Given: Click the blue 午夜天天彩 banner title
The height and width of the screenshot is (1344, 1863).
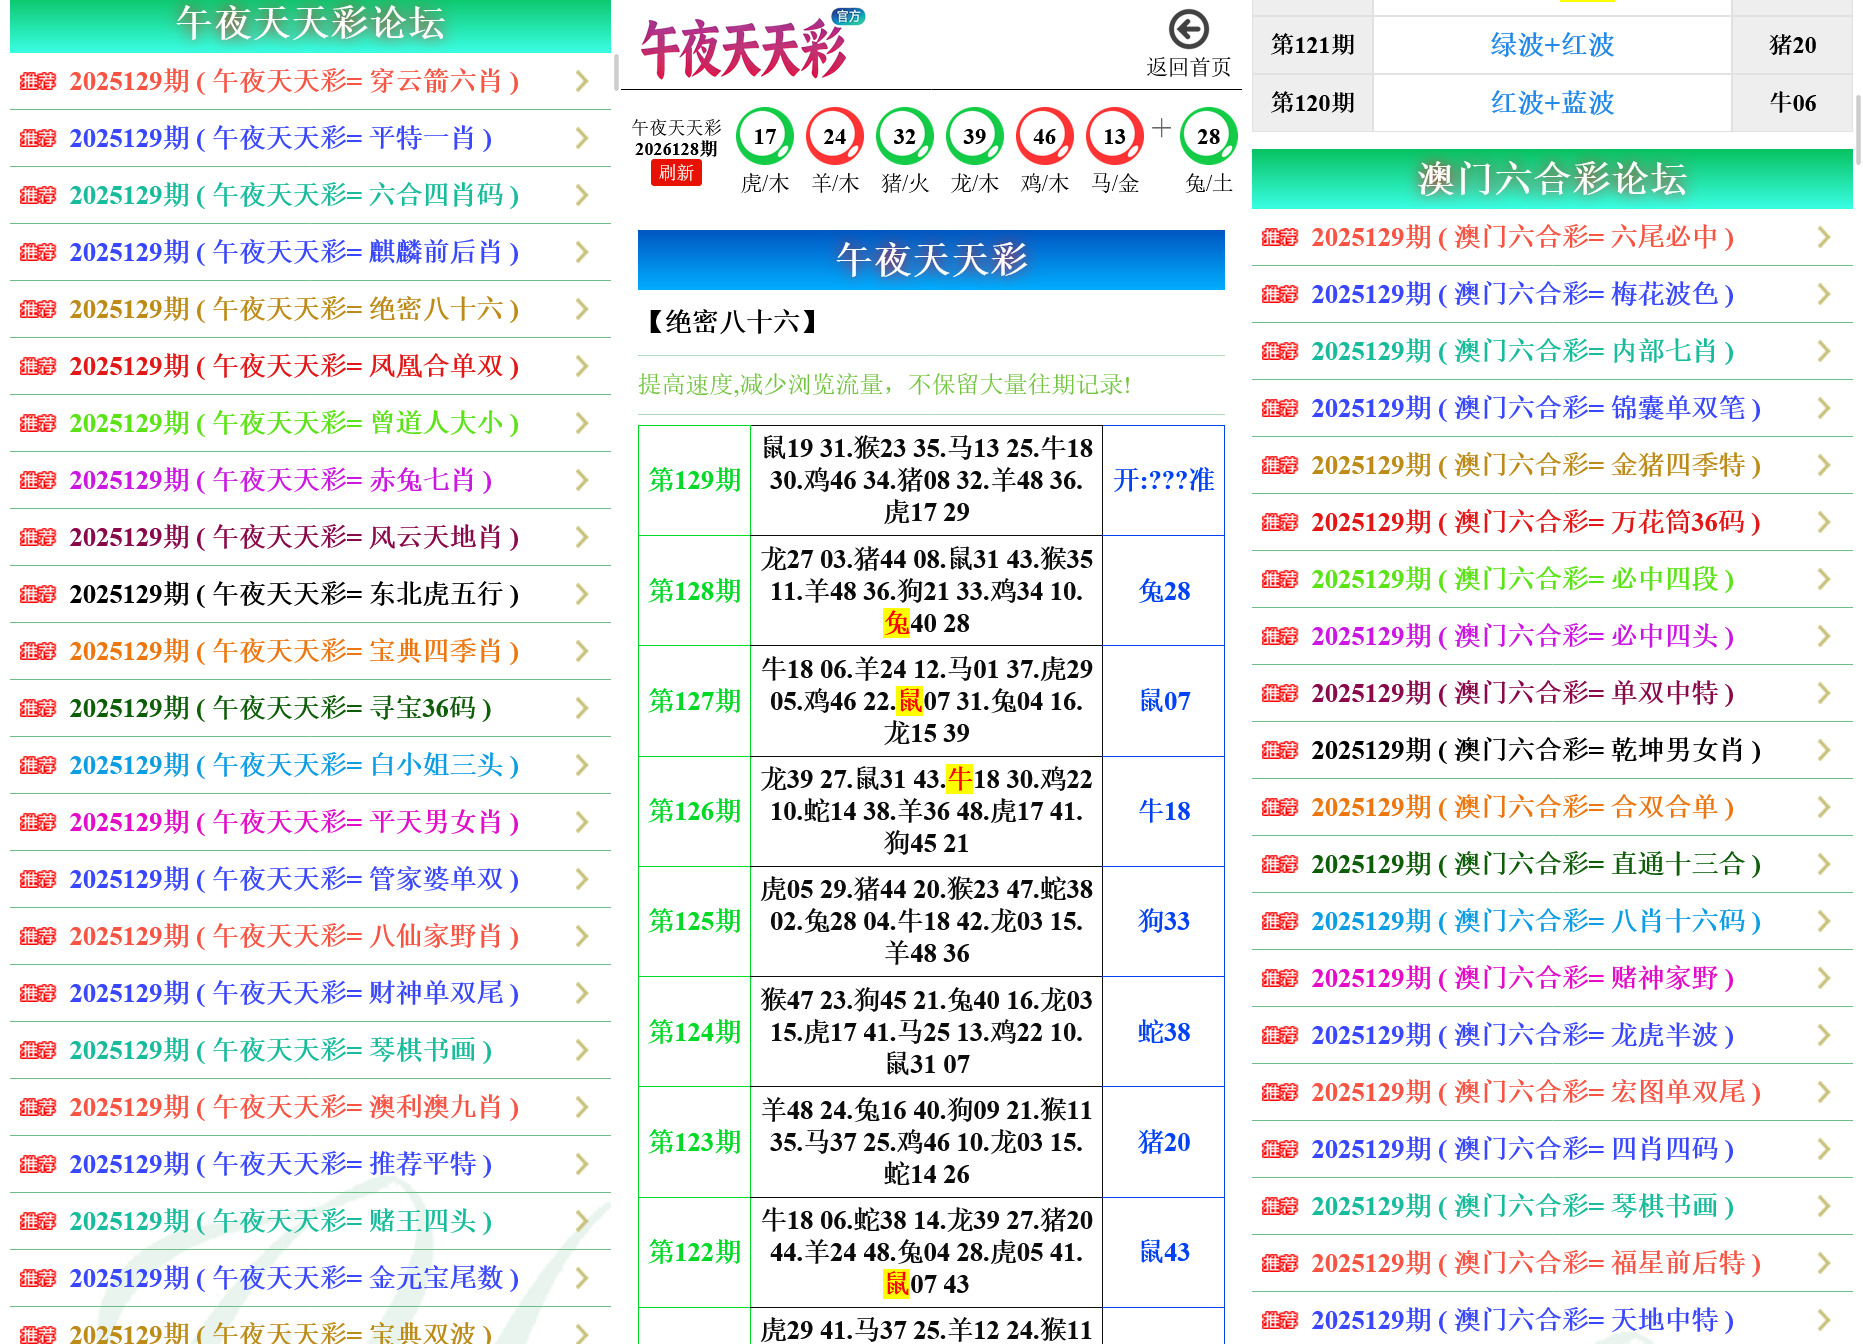Looking at the screenshot, I should [x=931, y=260].
